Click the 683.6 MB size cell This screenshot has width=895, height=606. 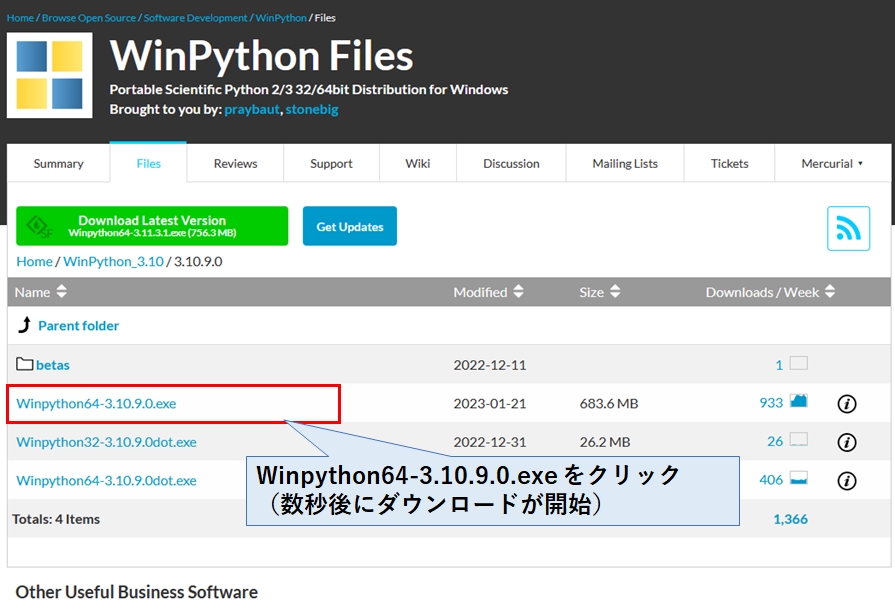tap(608, 403)
